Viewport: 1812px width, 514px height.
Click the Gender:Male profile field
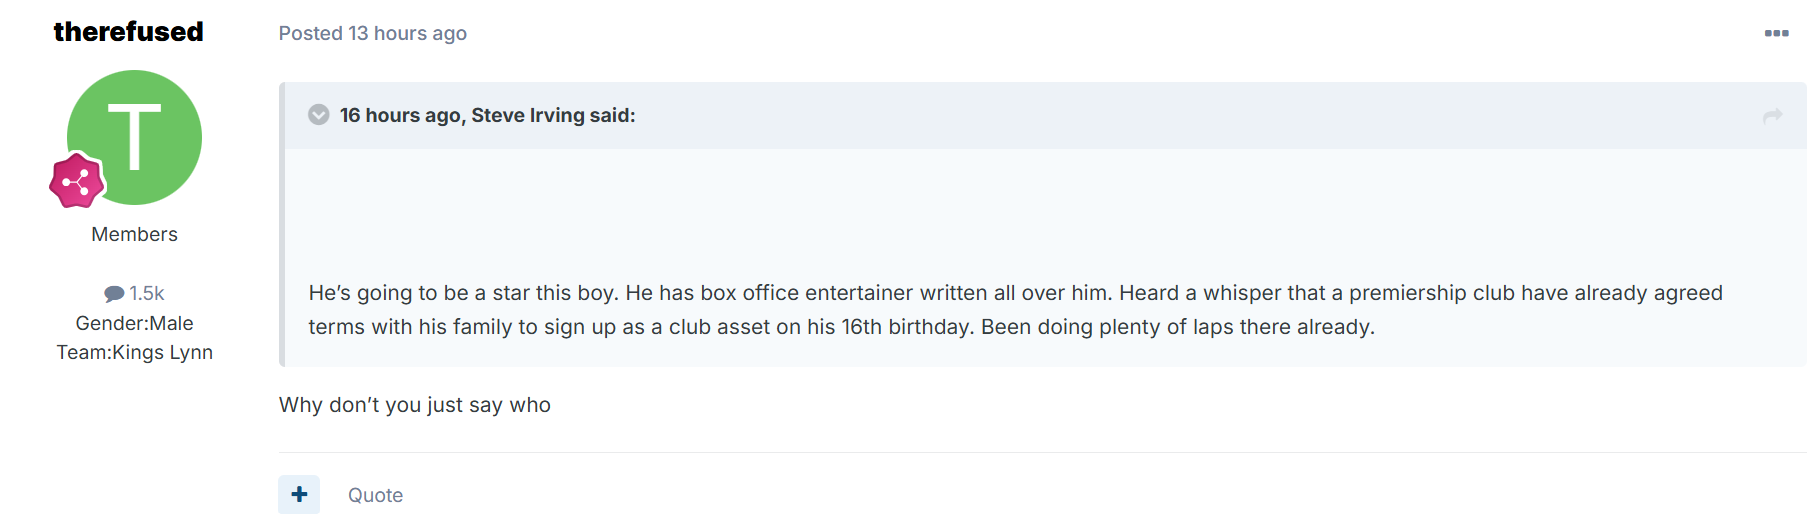tap(134, 323)
